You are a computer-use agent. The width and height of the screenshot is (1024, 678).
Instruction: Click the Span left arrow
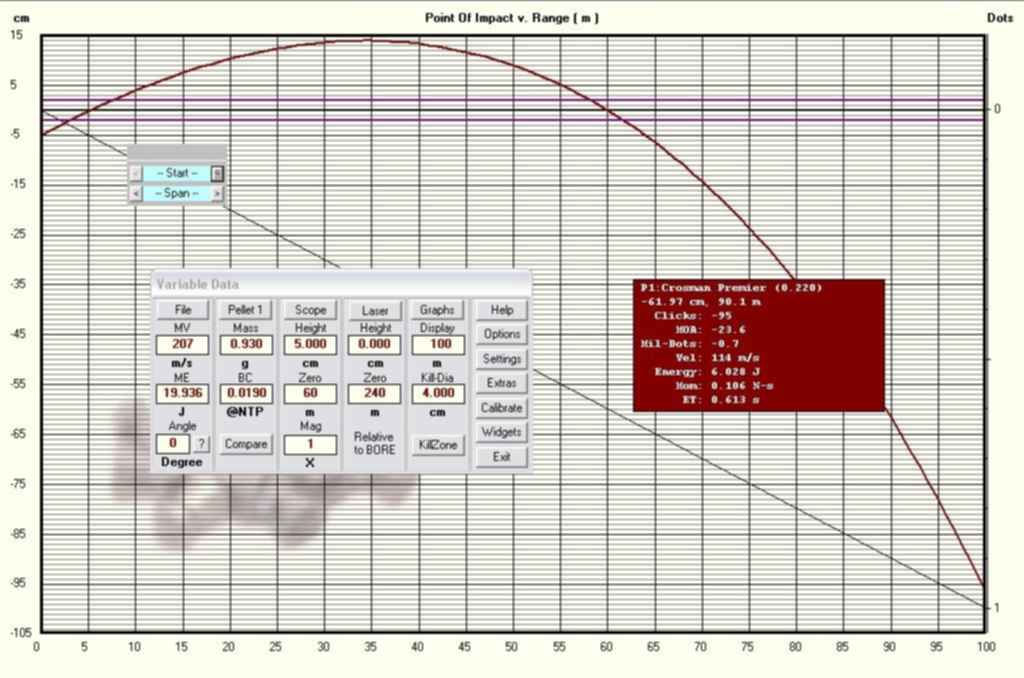pos(136,193)
